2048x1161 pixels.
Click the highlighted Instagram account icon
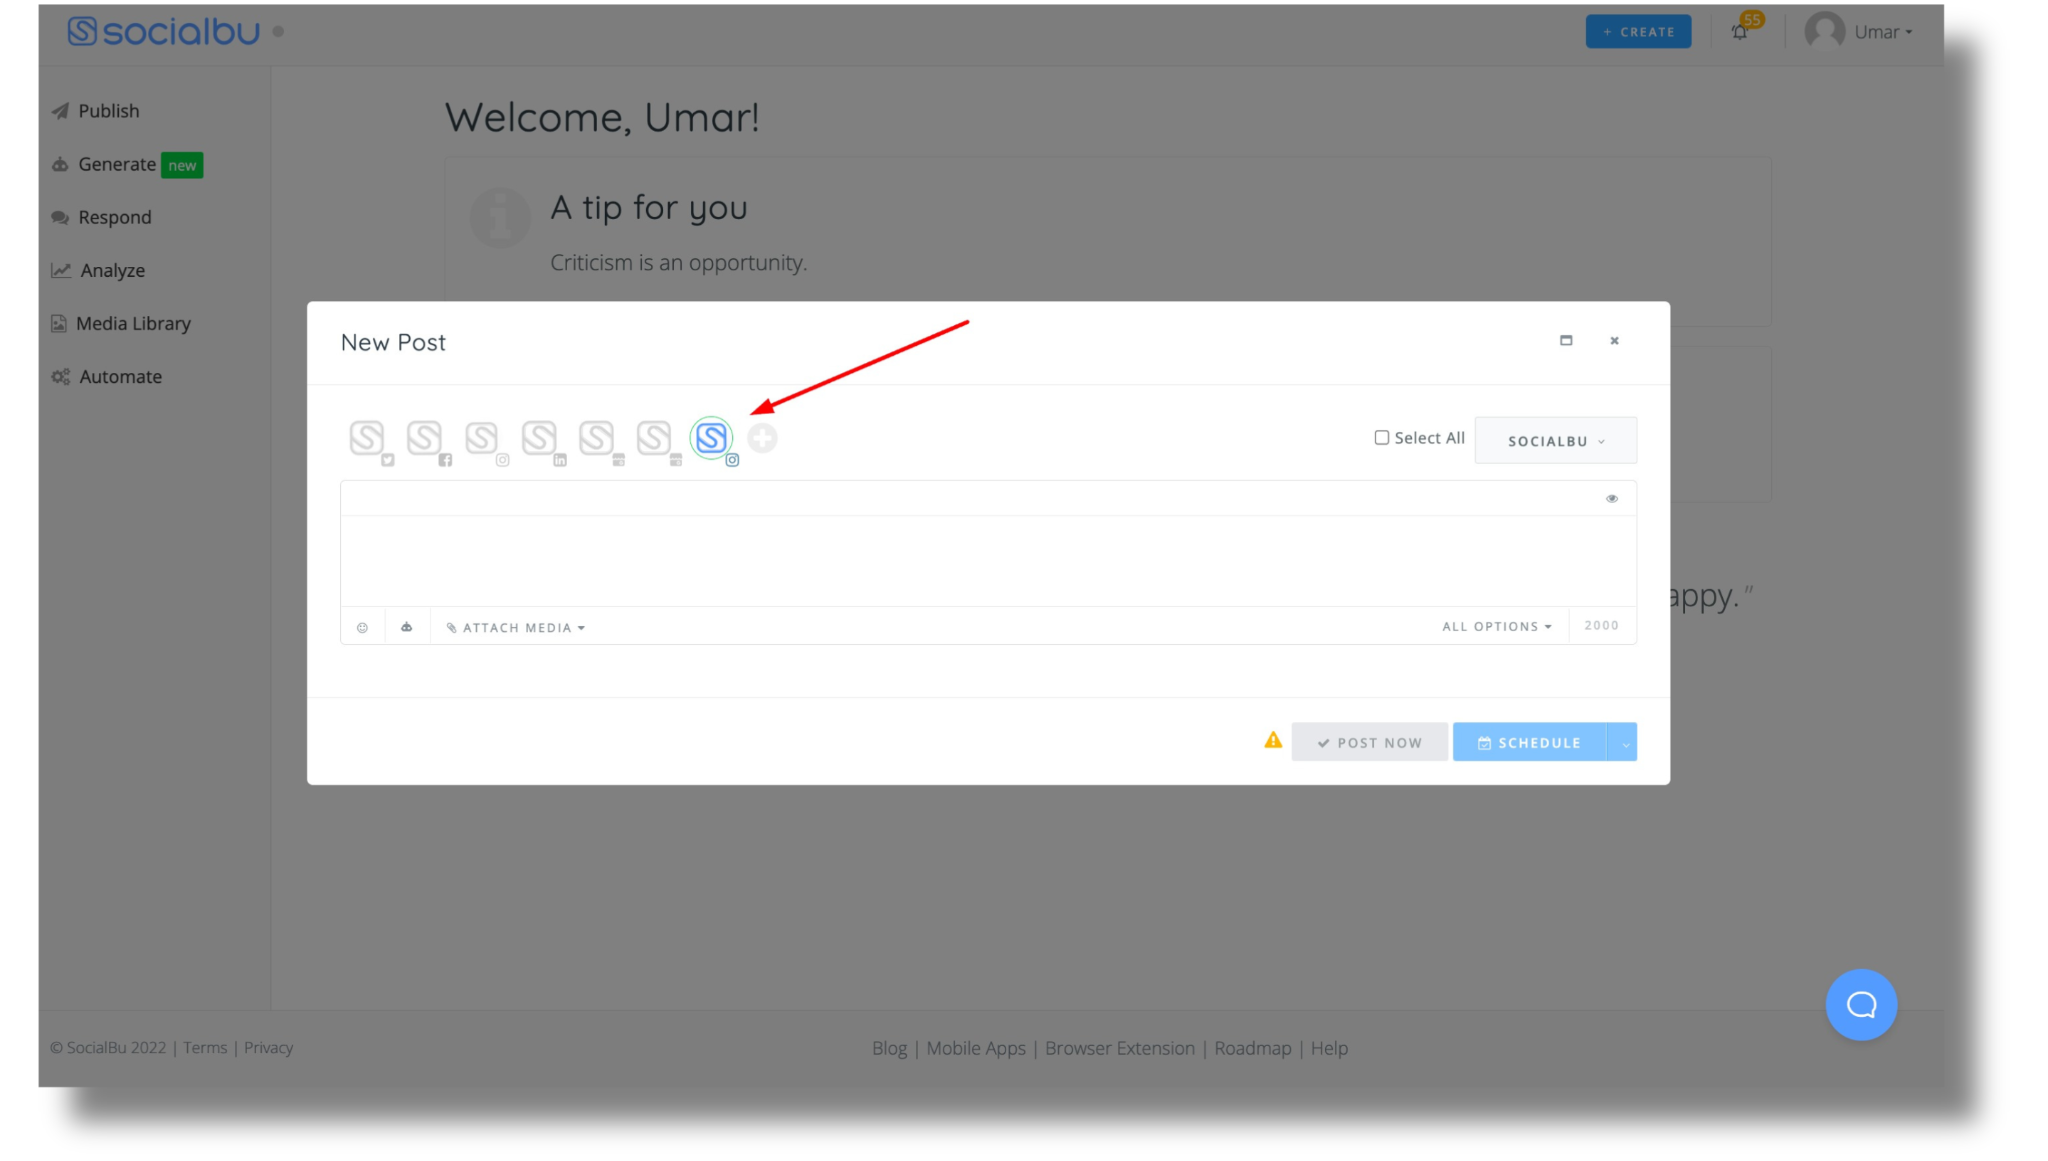710,438
